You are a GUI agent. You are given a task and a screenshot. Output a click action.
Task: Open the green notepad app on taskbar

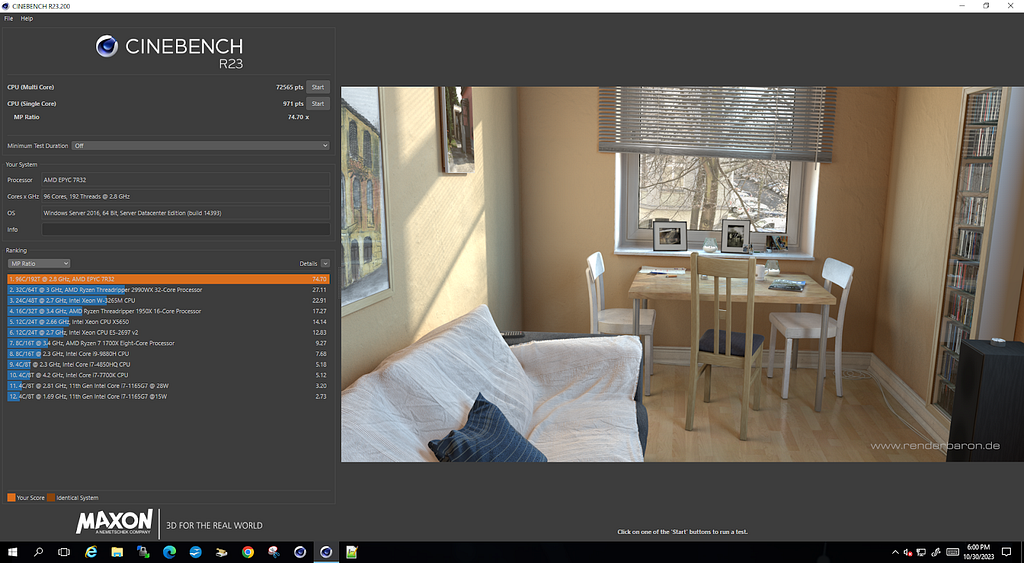tap(352, 553)
